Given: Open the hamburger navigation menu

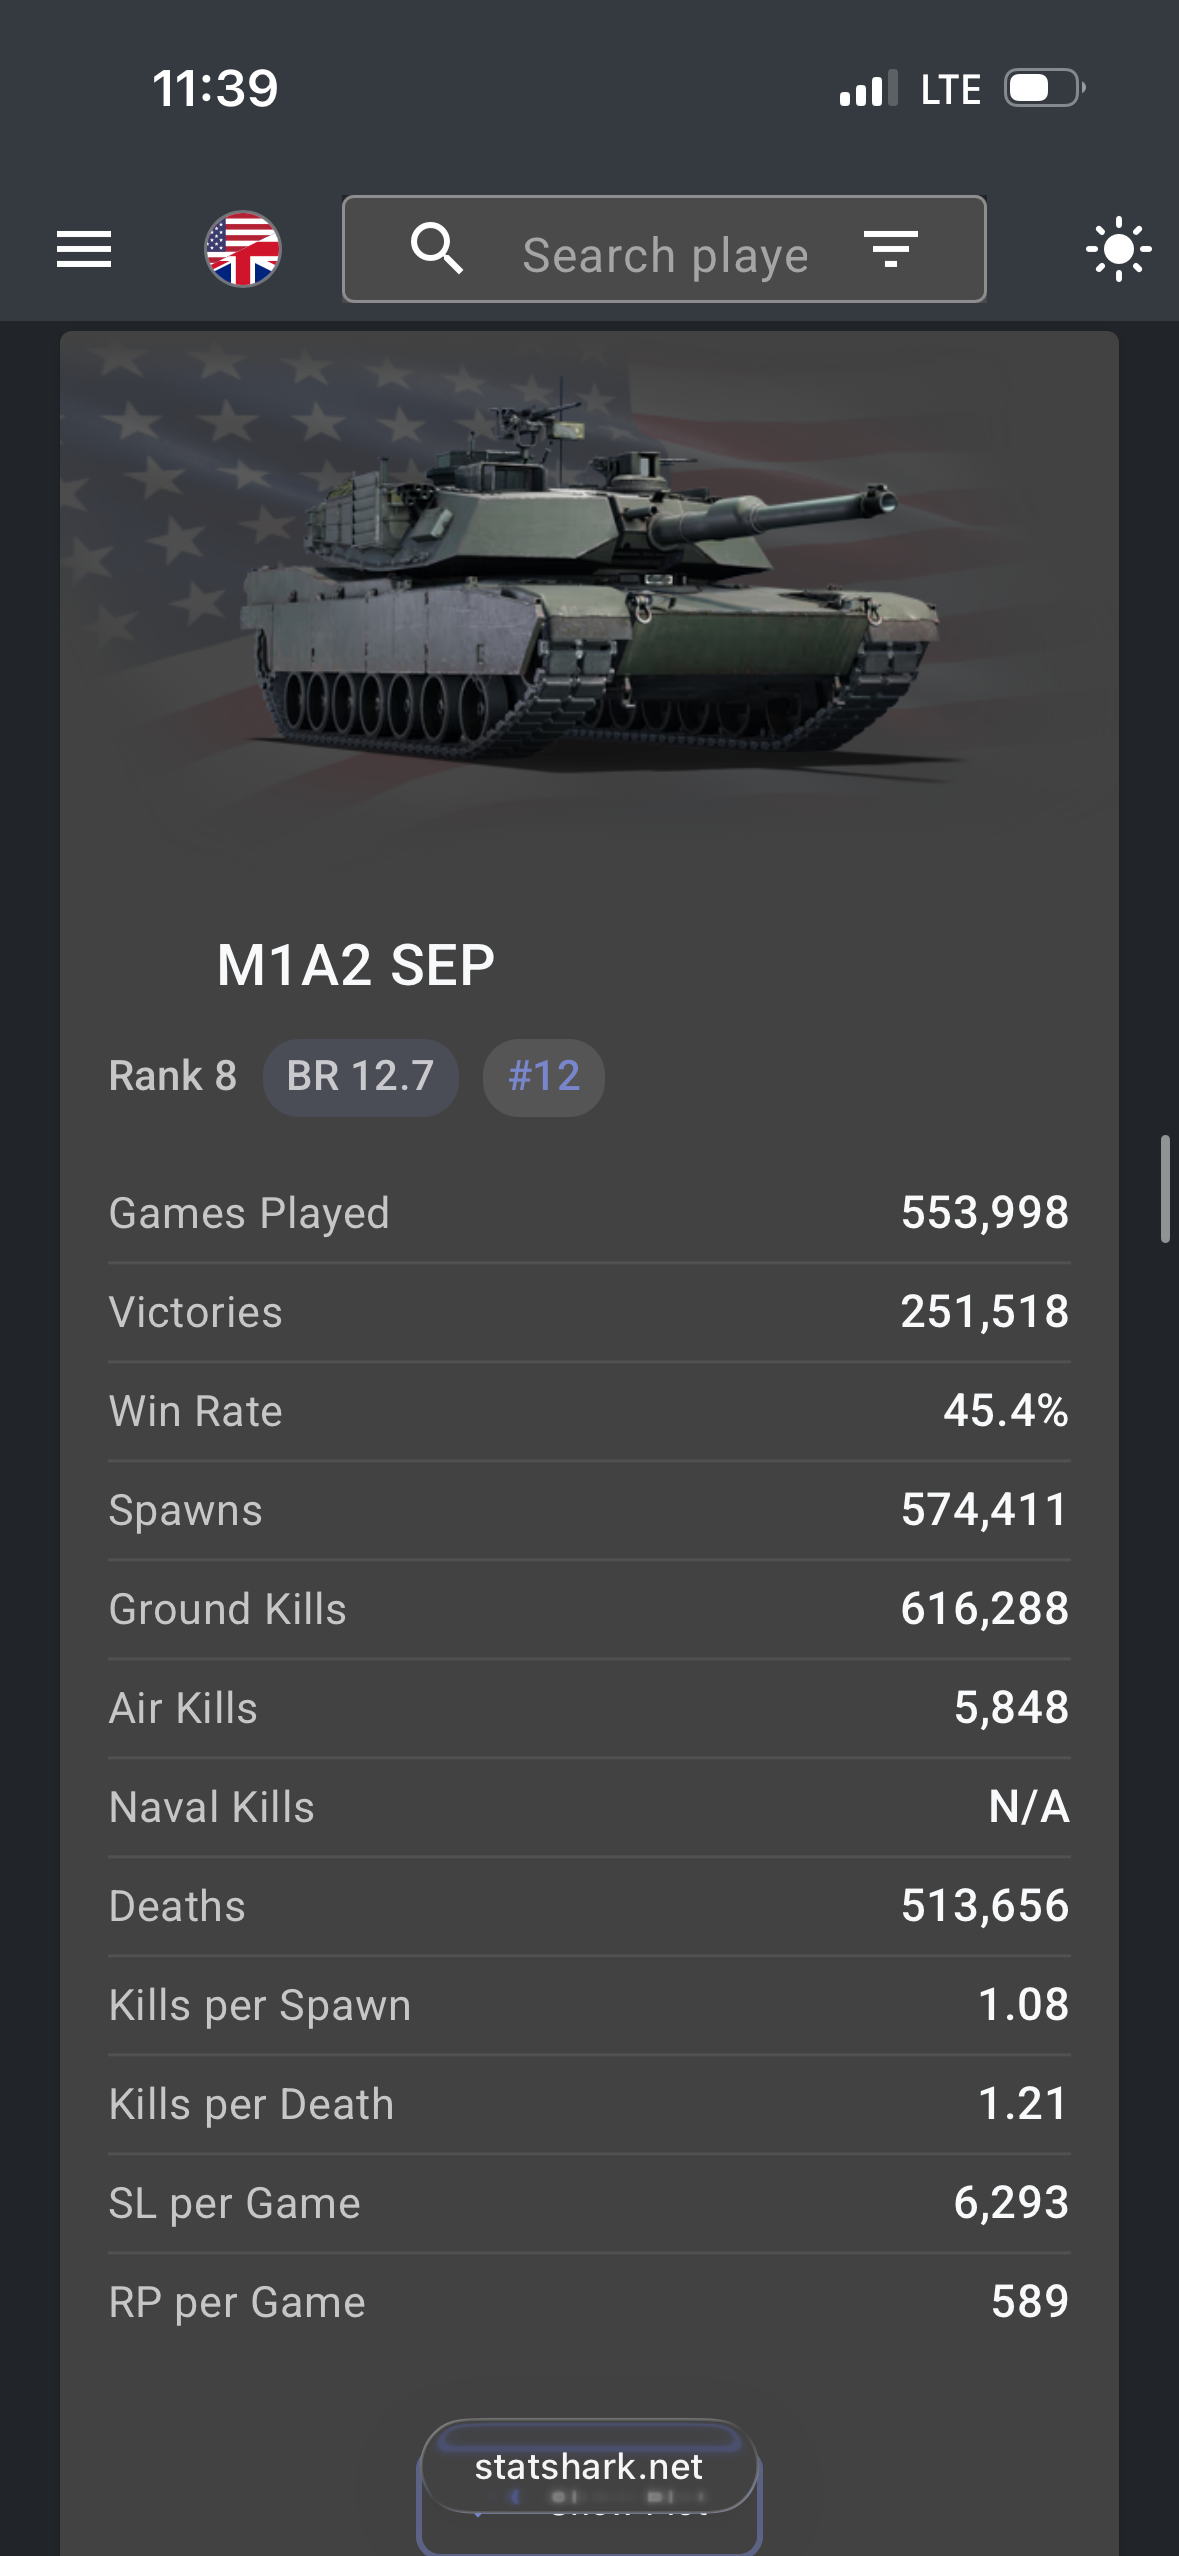Looking at the screenshot, I should click(84, 249).
